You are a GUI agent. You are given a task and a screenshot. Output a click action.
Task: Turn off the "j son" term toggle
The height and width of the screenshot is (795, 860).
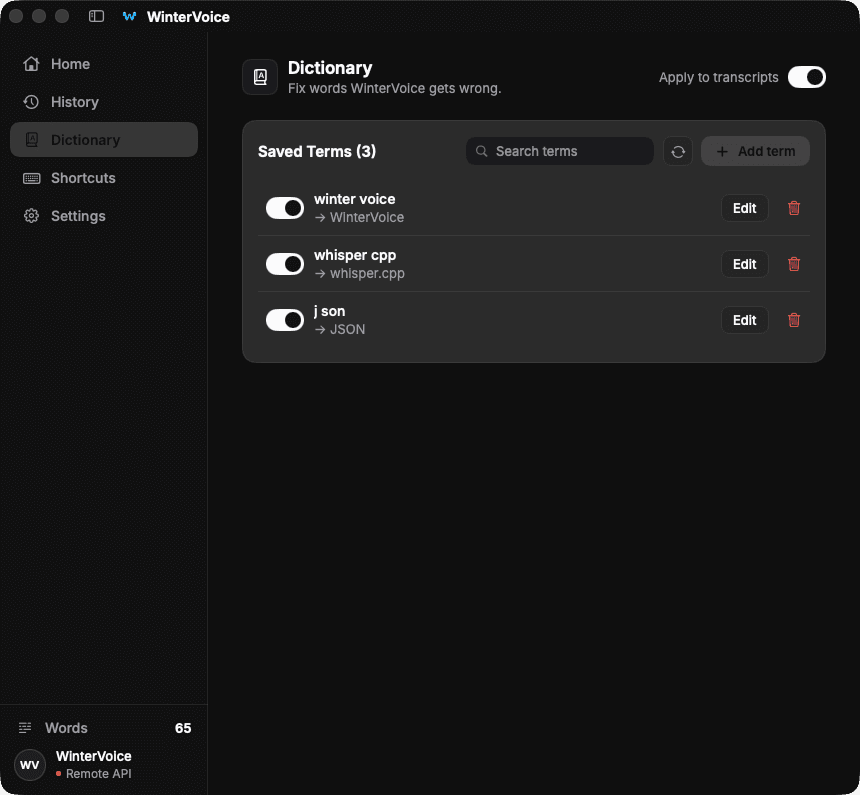tap(285, 320)
